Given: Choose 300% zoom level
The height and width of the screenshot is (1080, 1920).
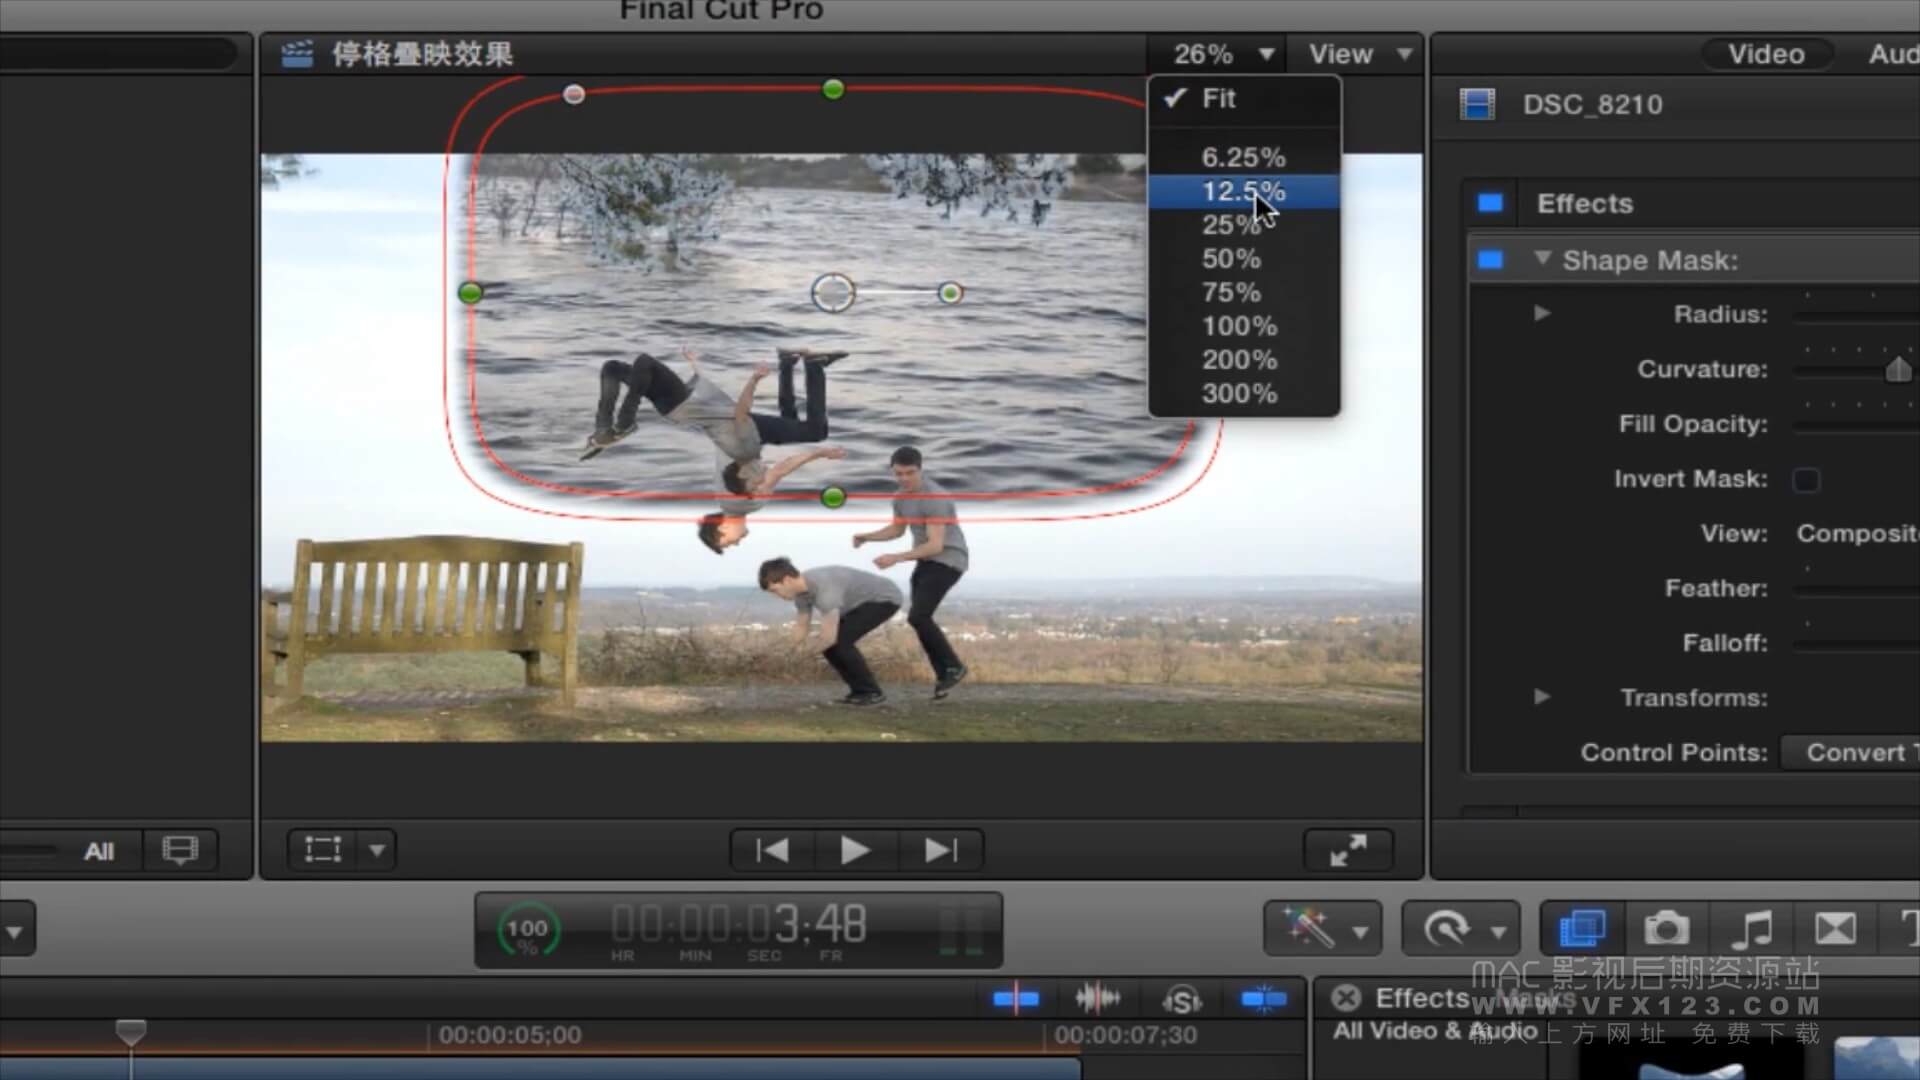Looking at the screenshot, I should (1244, 393).
